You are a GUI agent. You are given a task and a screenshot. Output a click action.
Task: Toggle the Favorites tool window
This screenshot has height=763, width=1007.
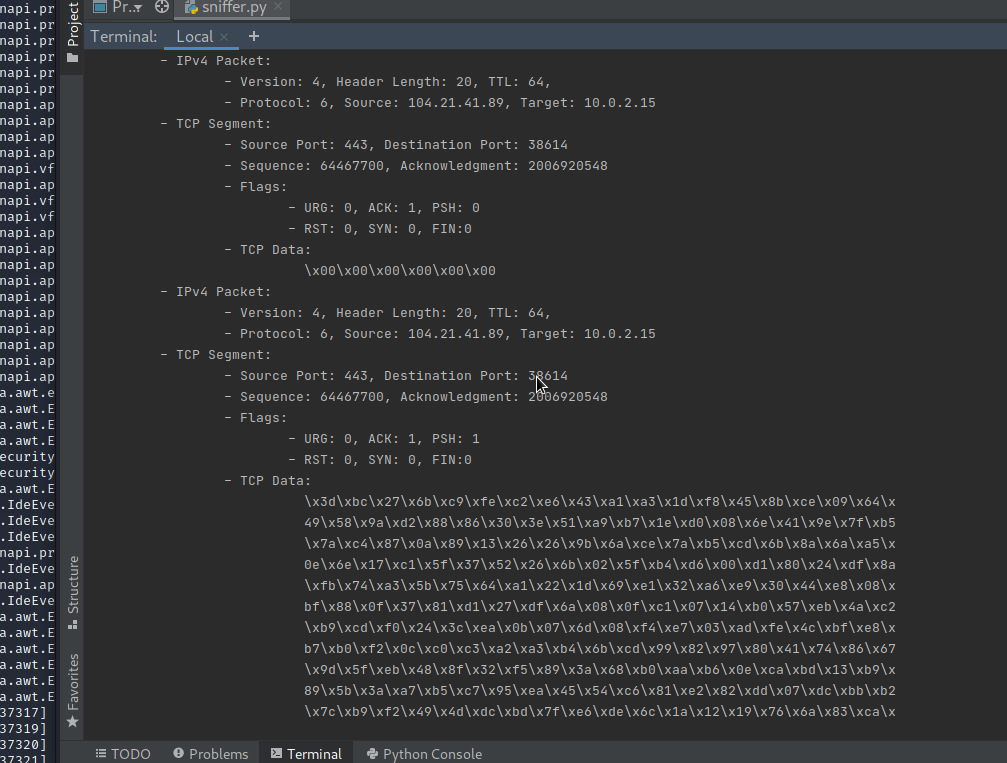[x=73, y=690]
